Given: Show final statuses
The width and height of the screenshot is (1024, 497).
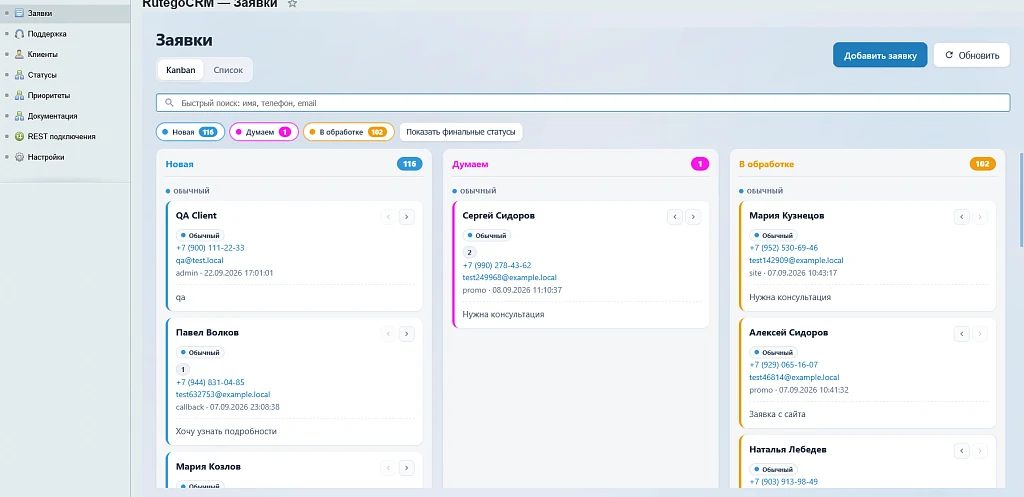Looking at the screenshot, I should point(461,132).
